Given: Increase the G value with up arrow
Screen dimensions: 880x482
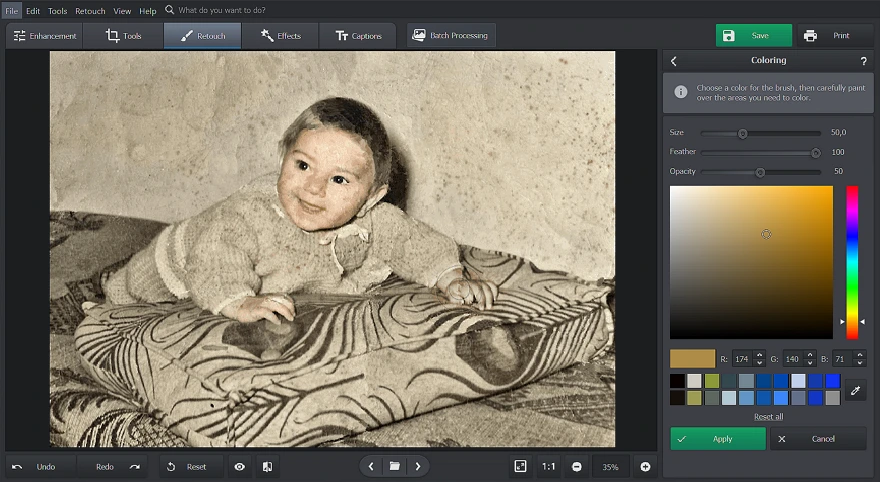Looking at the screenshot, I should tap(809, 355).
